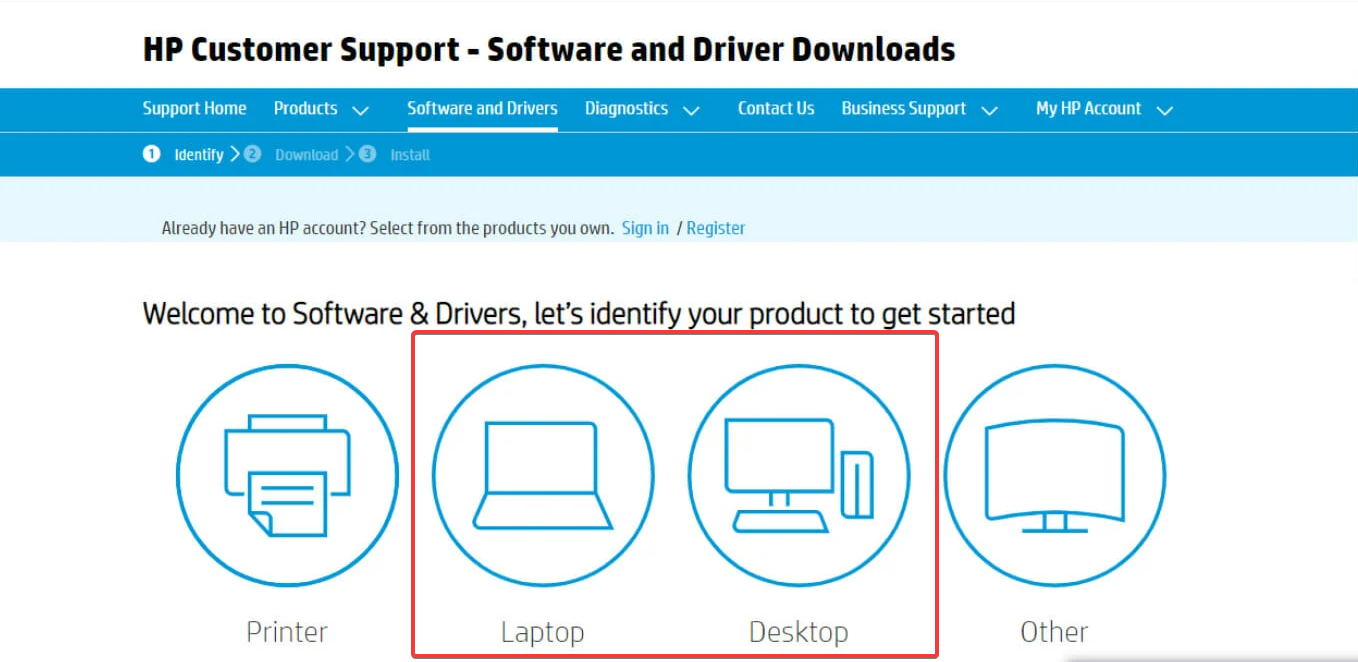
Task: Click the Printer label text
Action: (287, 632)
